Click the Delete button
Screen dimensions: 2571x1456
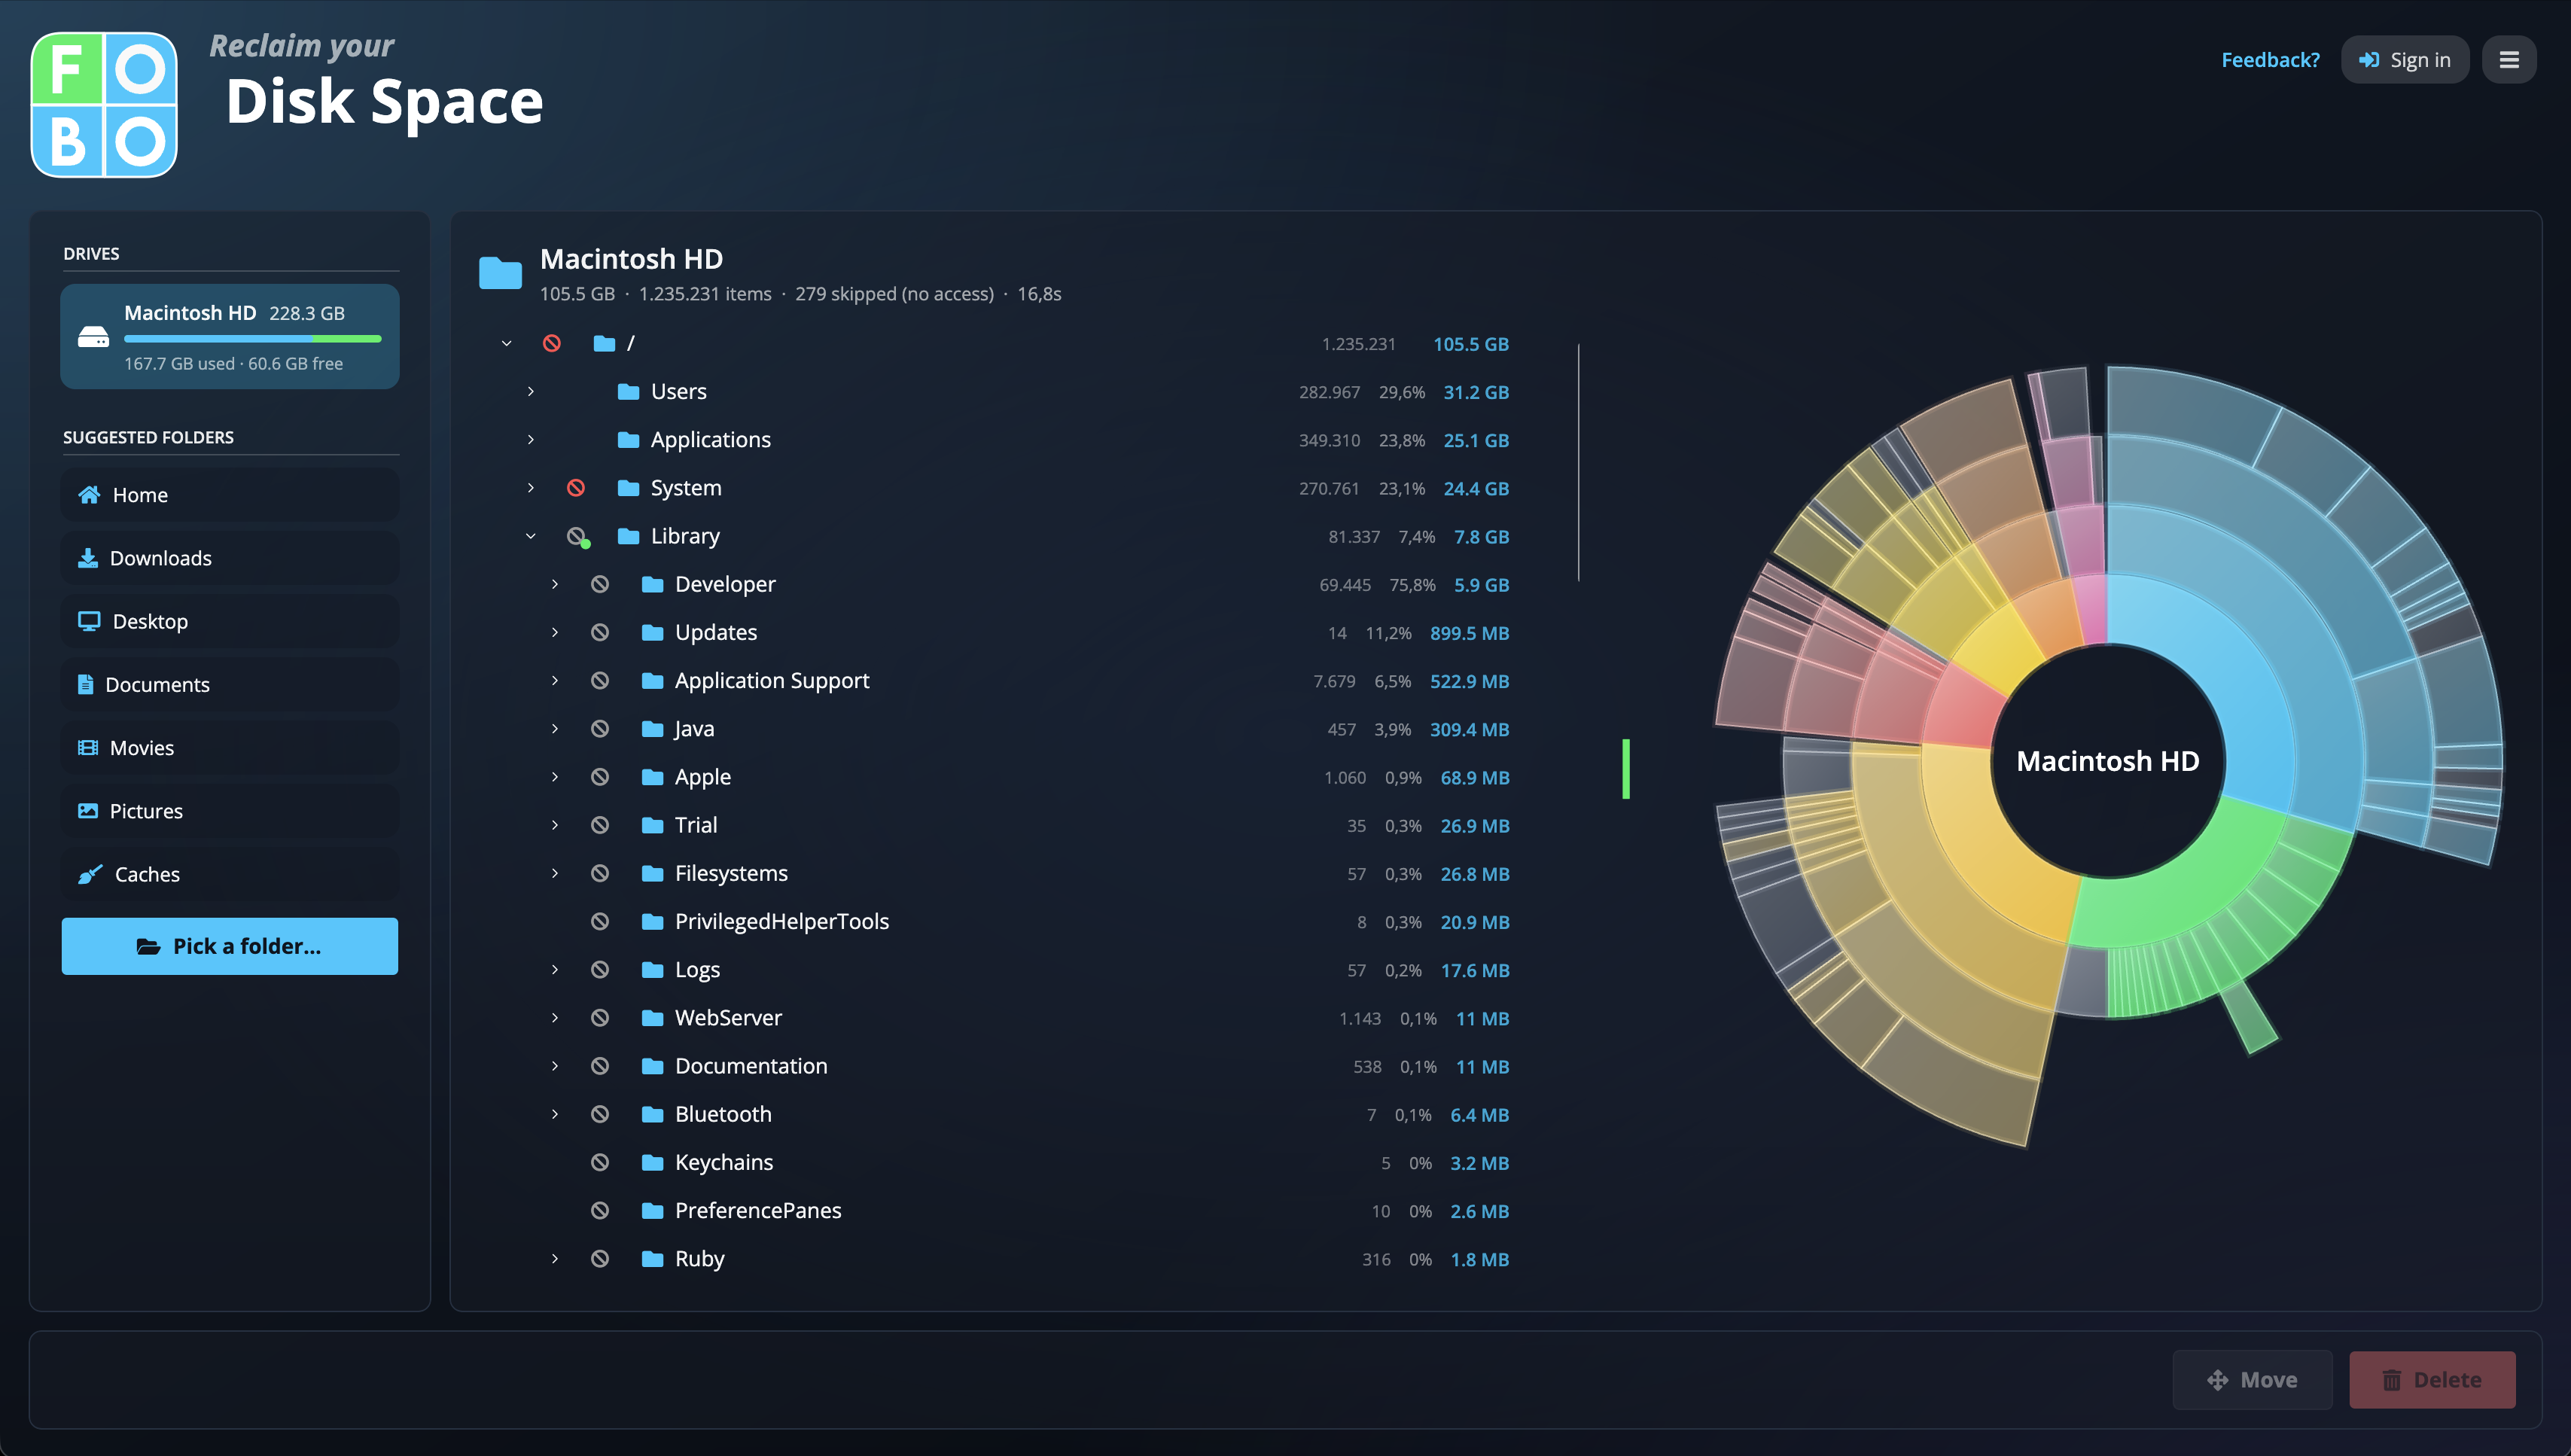pyautogui.click(x=2432, y=1380)
